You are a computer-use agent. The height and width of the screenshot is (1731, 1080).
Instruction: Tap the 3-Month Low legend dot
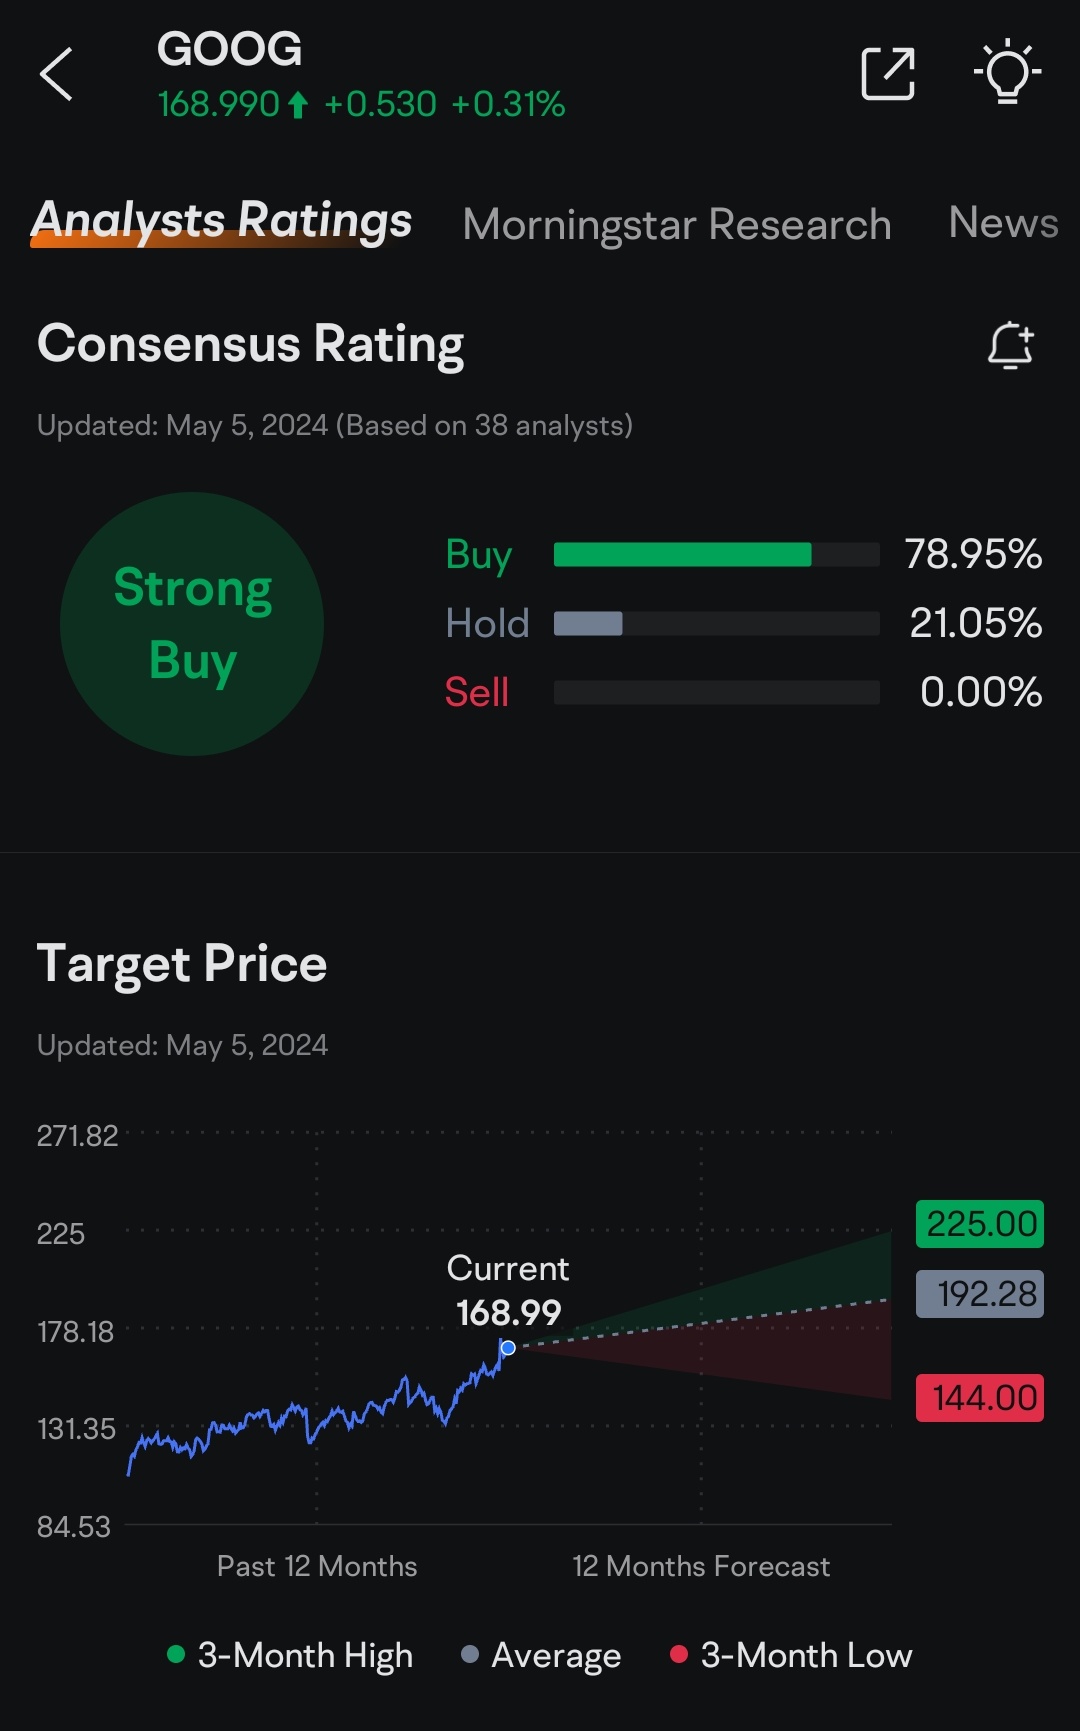coord(679,1654)
